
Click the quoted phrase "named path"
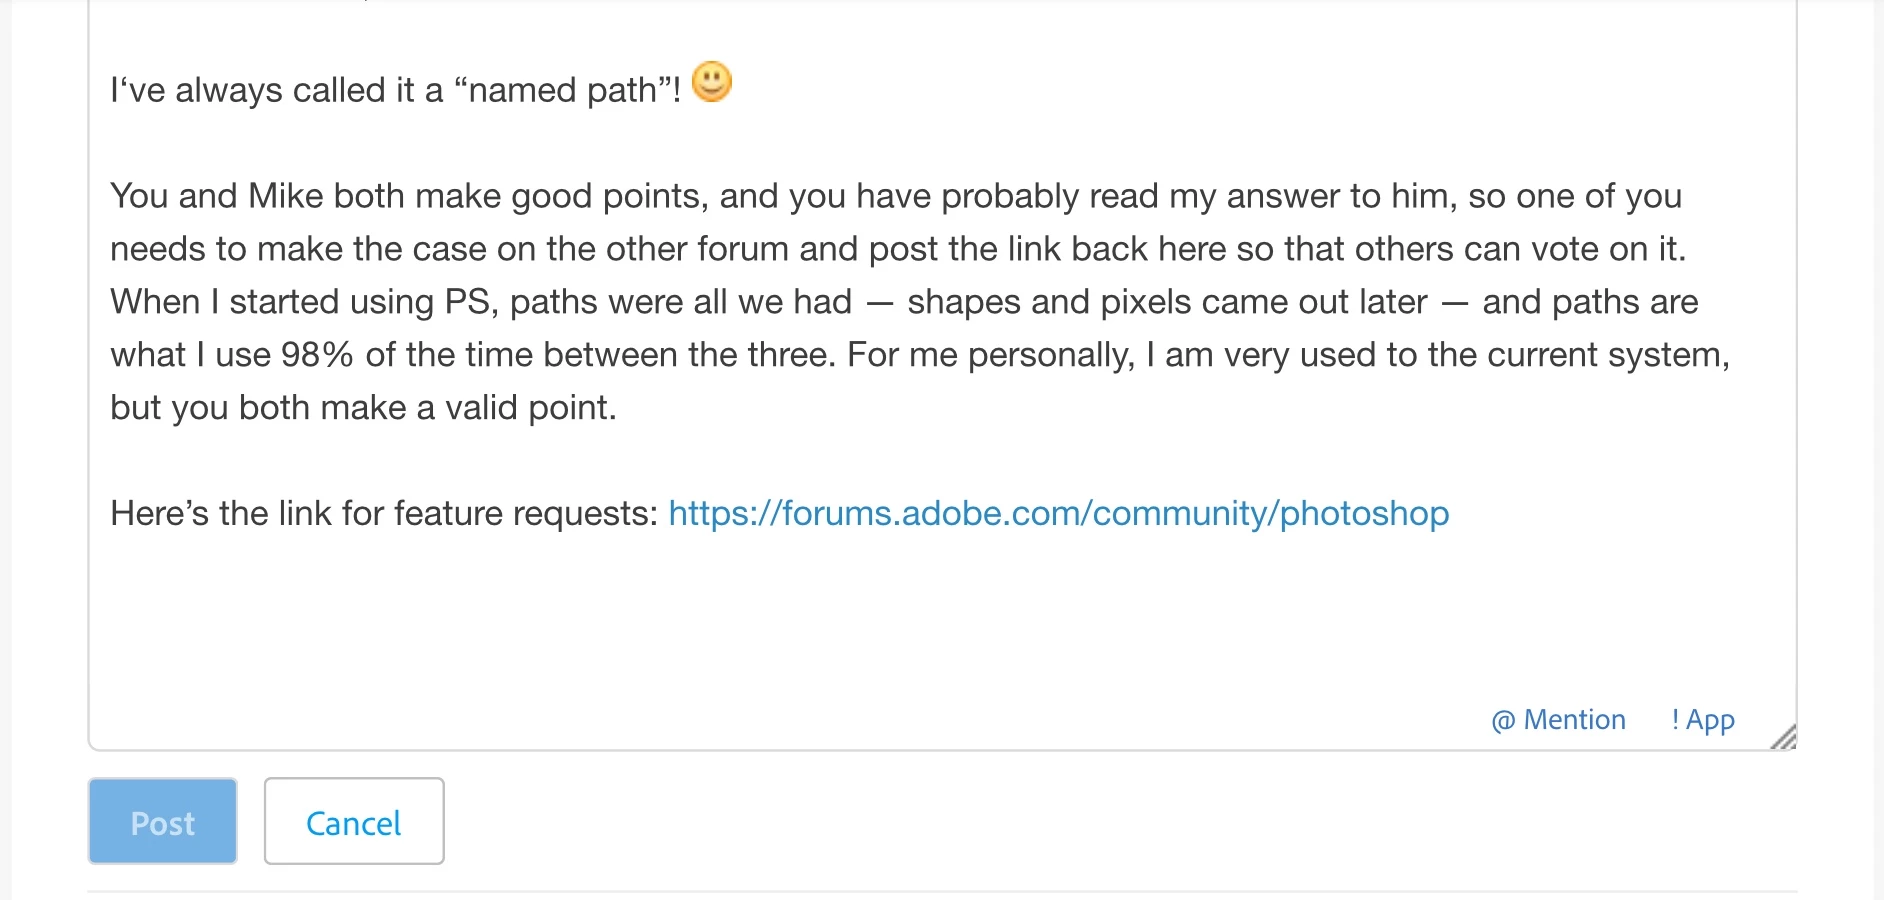click(565, 91)
